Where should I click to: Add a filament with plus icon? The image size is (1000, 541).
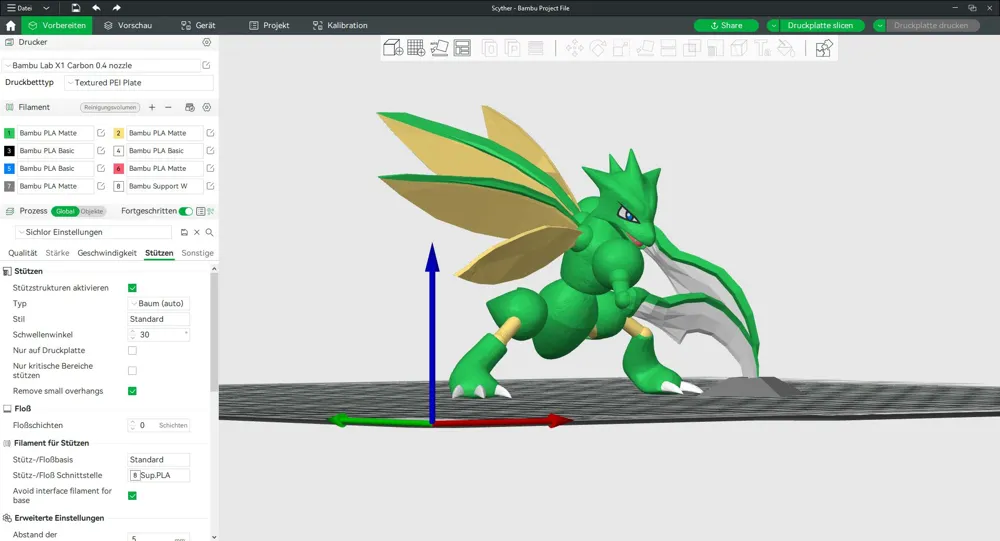tap(152, 107)
